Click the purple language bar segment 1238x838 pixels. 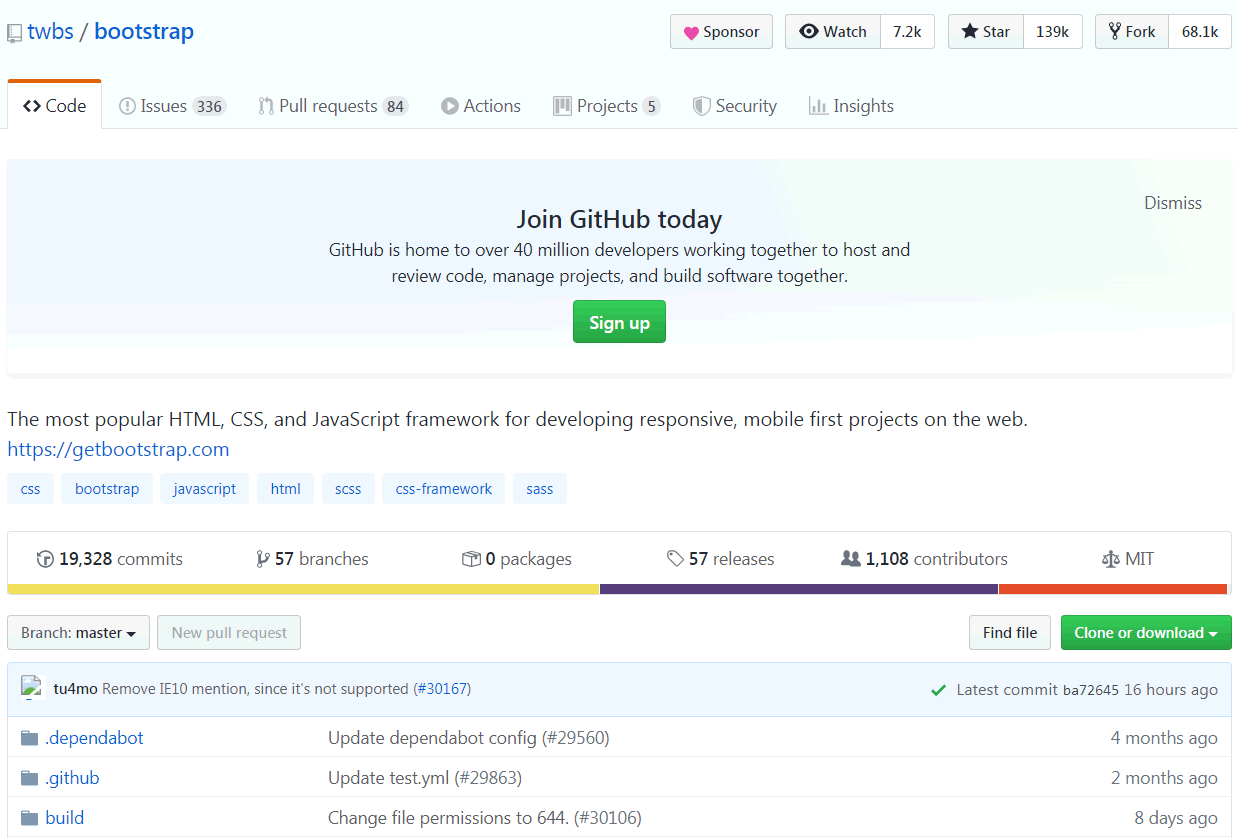[x=799, y=589]
